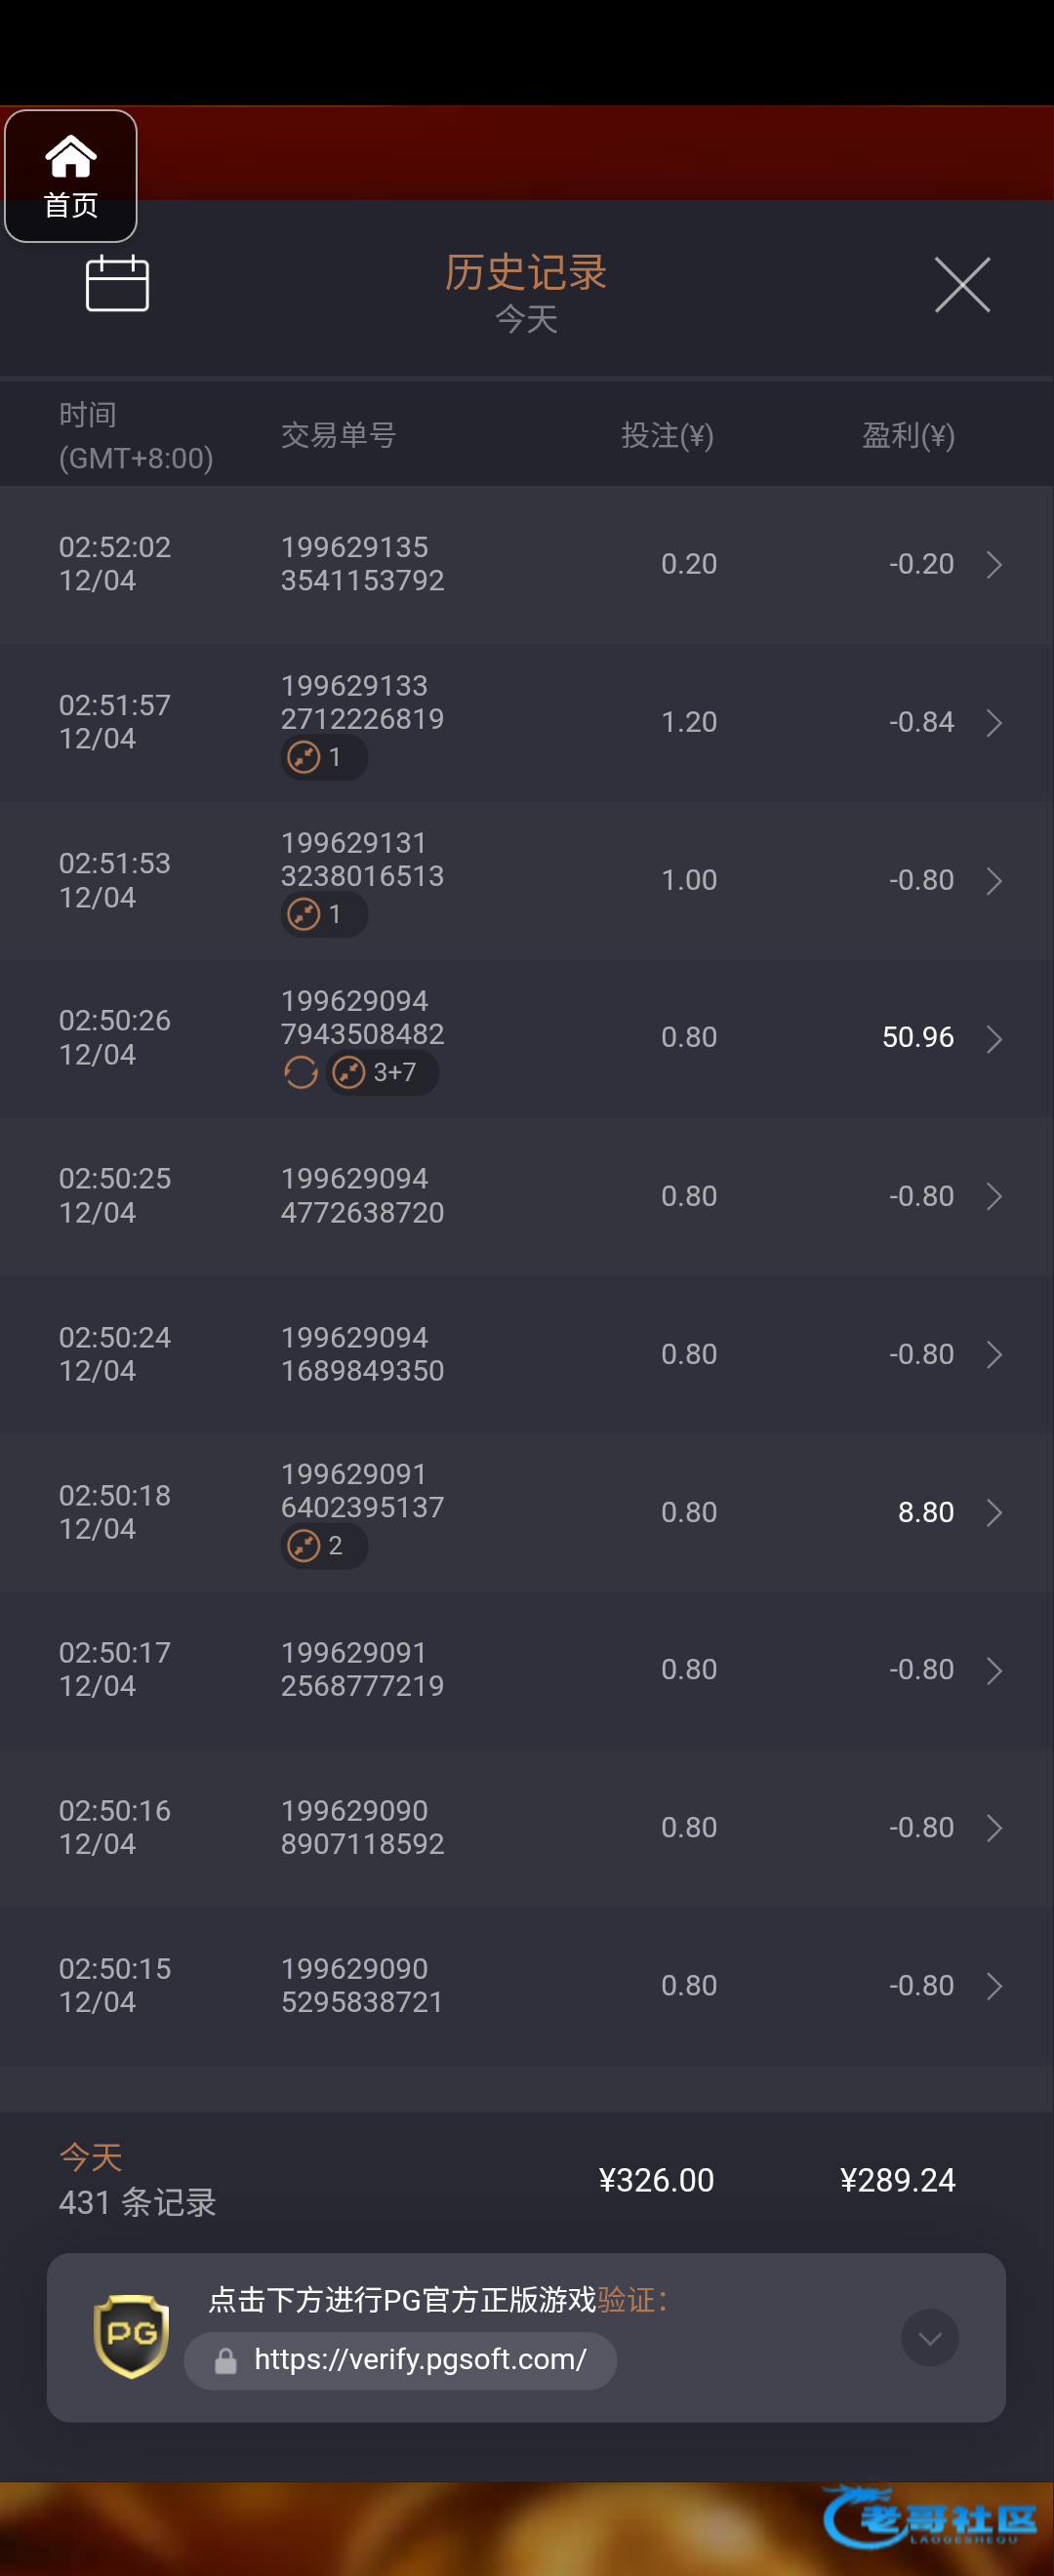Click the circular respin icon on the 50.96 record
1054x2576 pixels.
300,1072
